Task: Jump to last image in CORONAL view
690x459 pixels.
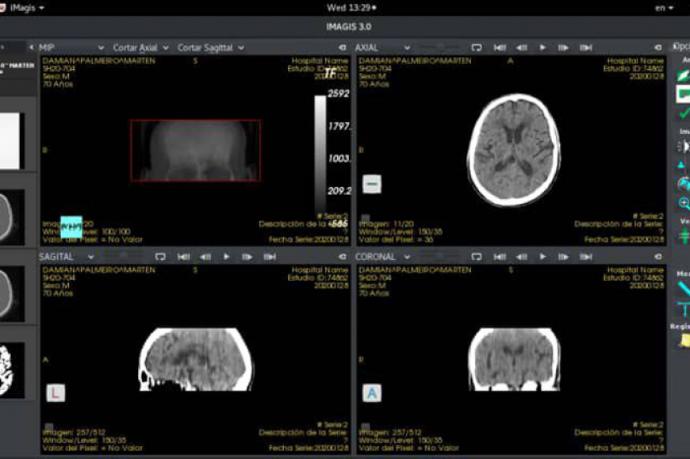Action: point(585,257)
